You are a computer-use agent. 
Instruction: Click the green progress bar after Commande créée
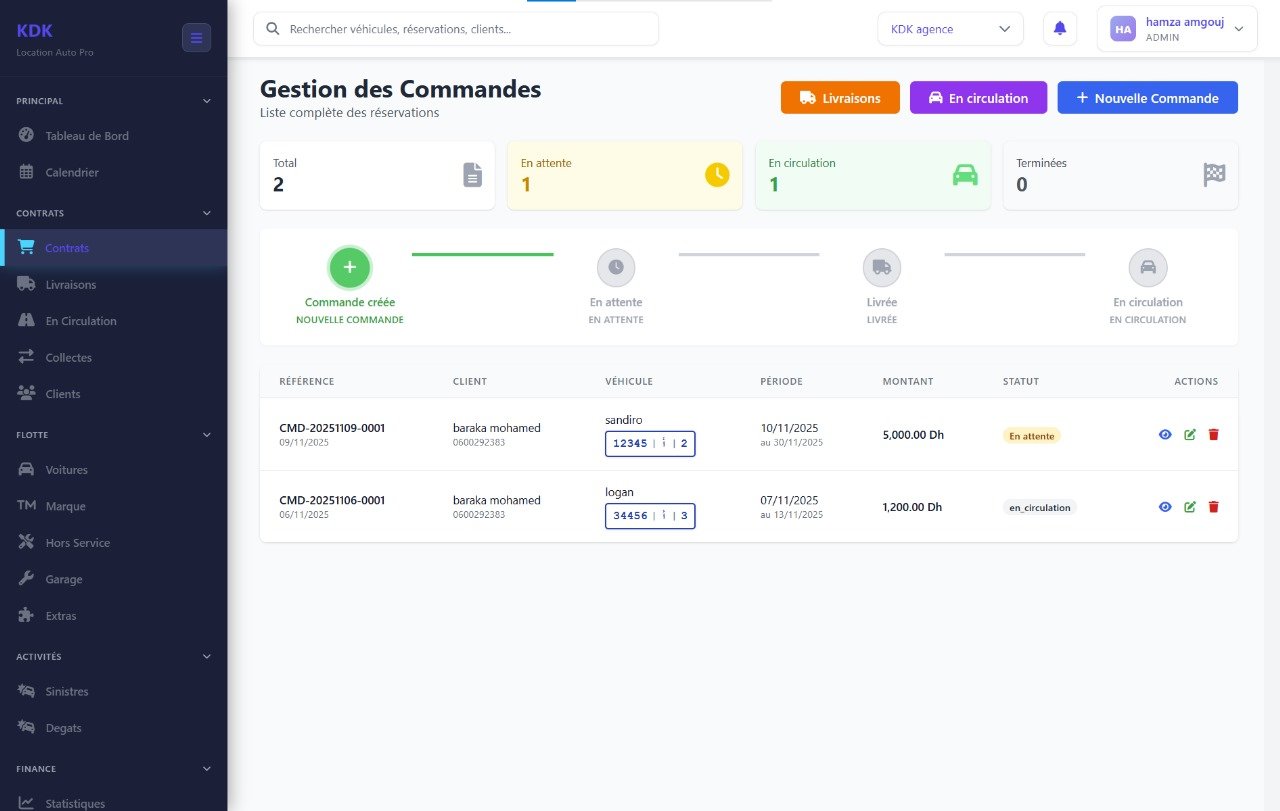pos(483,253)
